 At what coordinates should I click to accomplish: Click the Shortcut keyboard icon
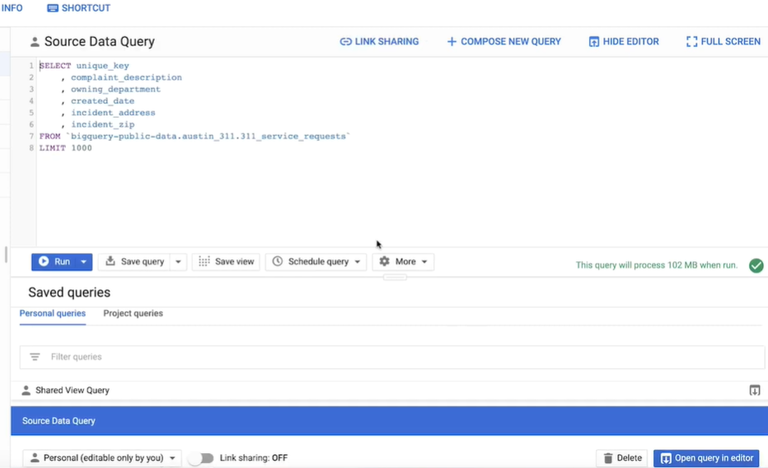(52, 8)
